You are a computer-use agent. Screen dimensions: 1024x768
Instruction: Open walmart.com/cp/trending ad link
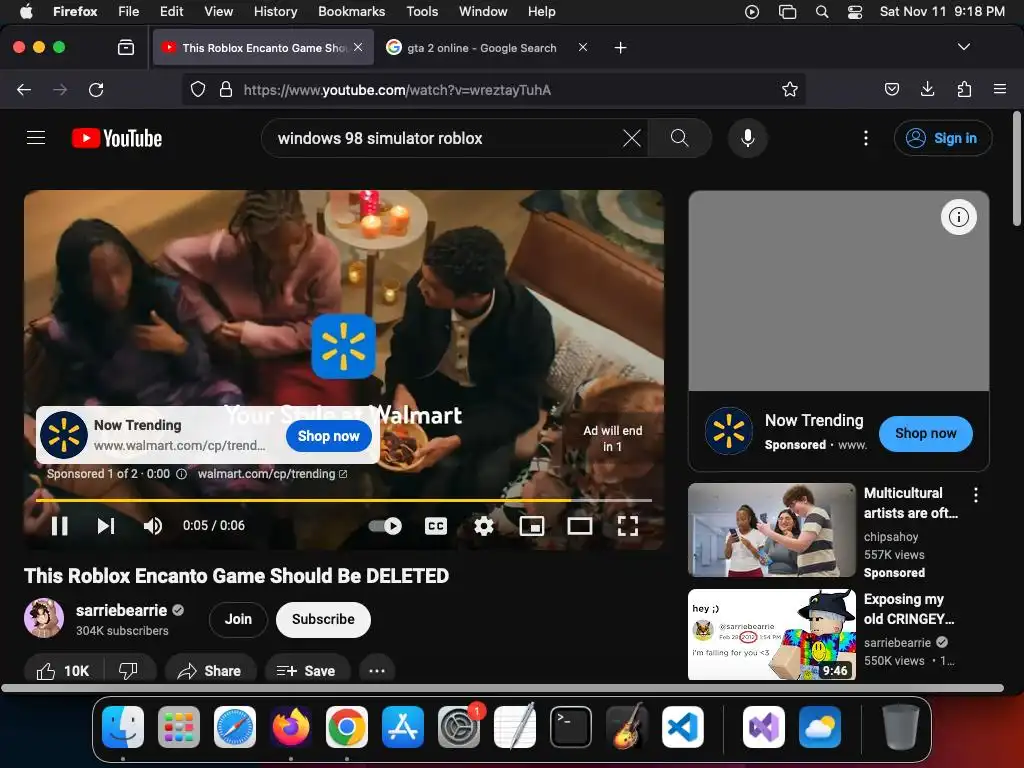click(x=272, y=473)
